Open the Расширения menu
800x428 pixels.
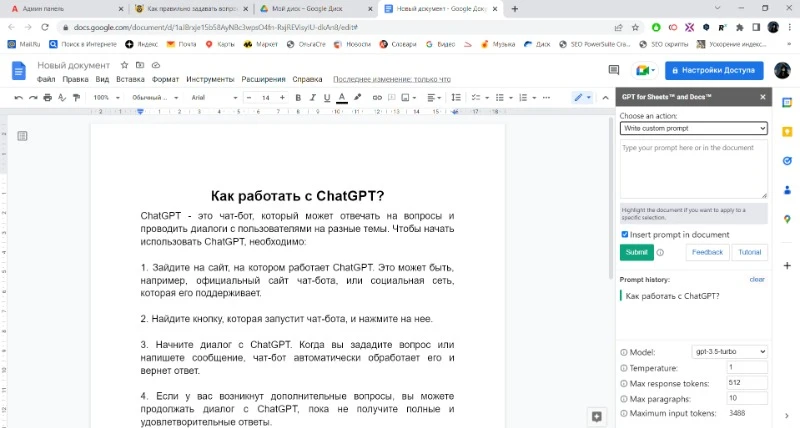point(263,79)
